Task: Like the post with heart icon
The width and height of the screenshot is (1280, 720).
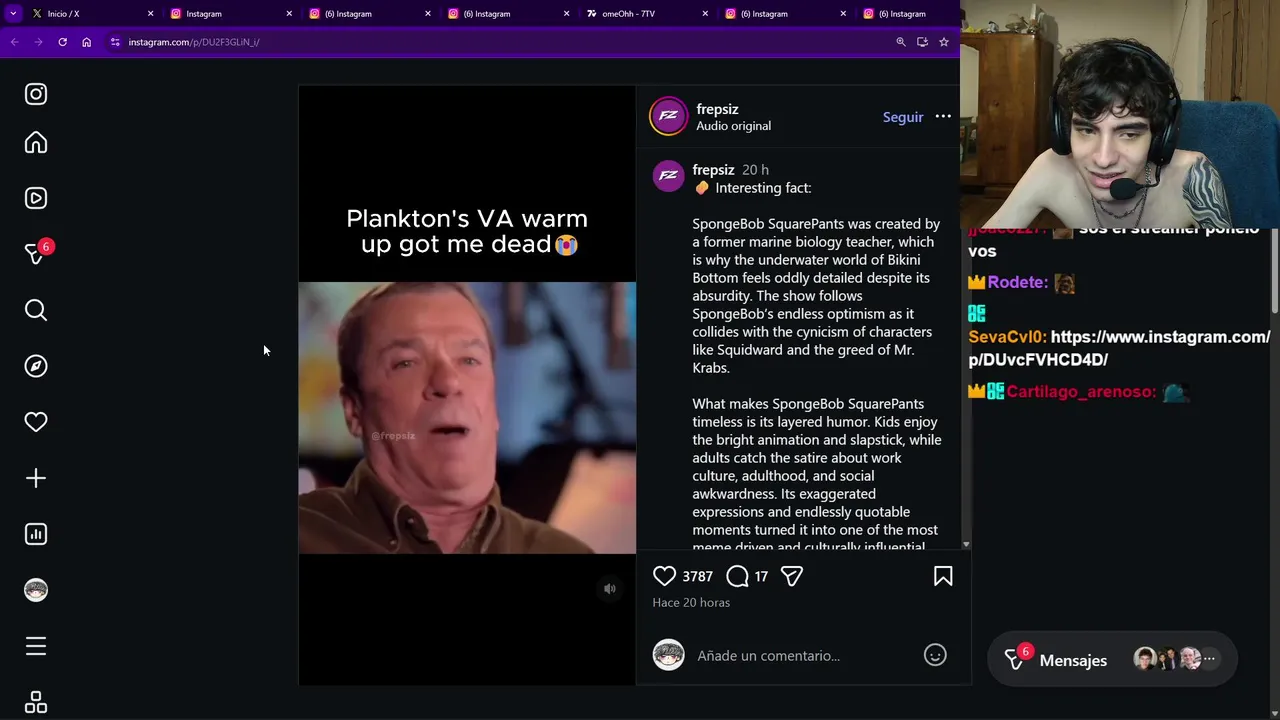Action: (x=664, y=576)
